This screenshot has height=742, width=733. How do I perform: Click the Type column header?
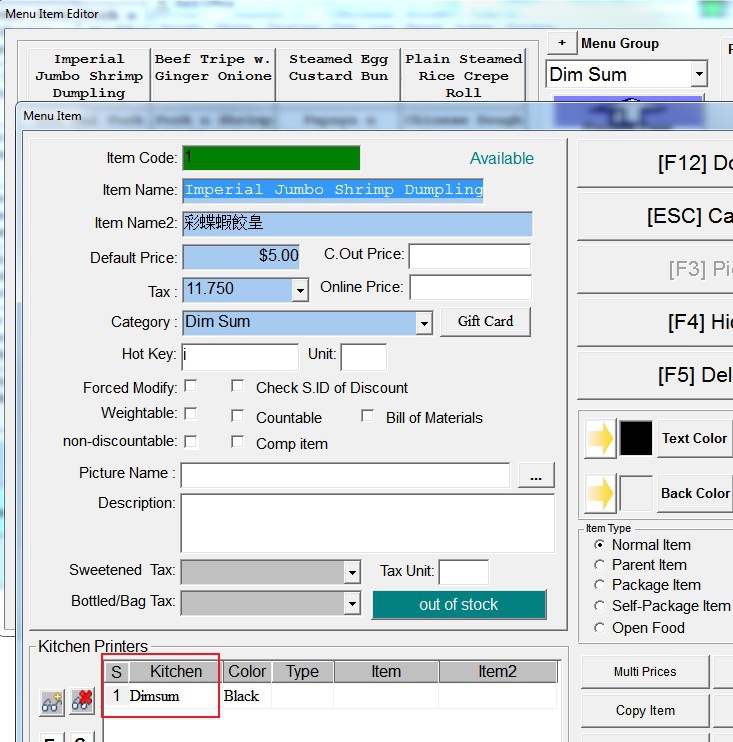(x=302, y=671)
